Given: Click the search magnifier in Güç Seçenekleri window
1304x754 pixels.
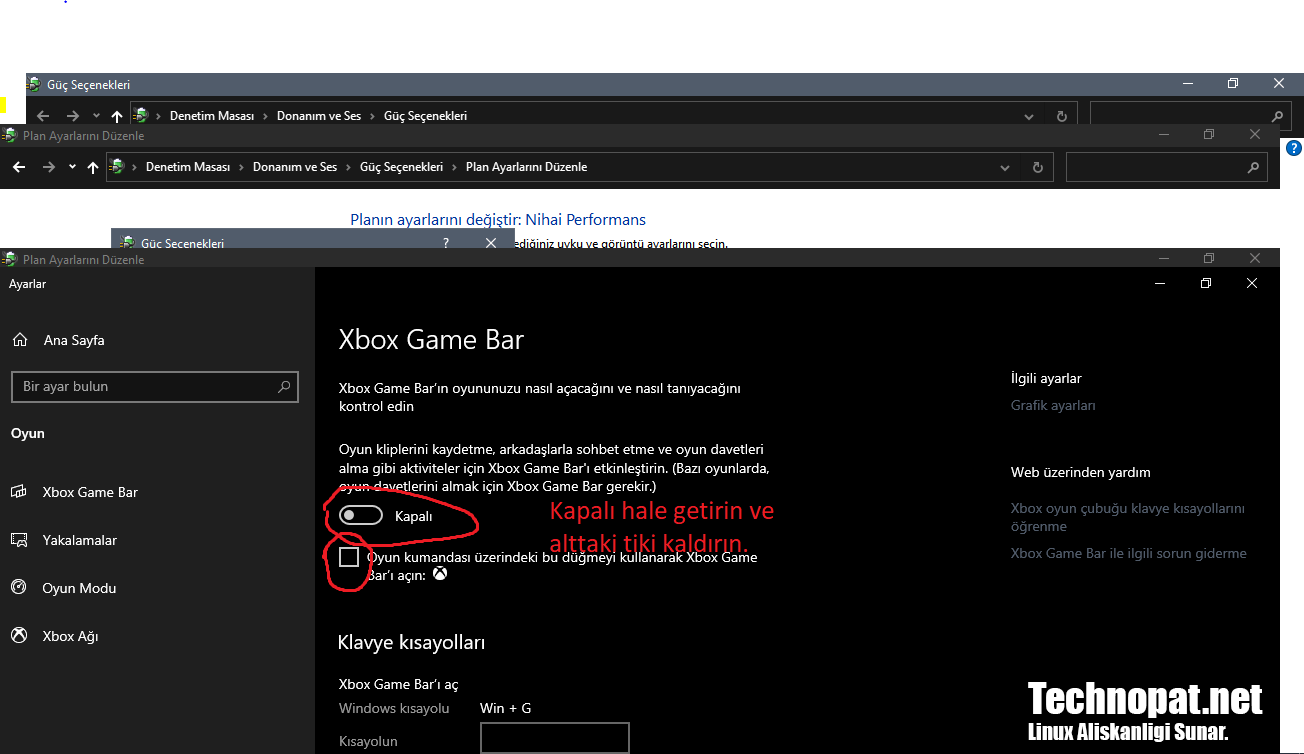Looking at the screenshot, I should (1276, 116).
